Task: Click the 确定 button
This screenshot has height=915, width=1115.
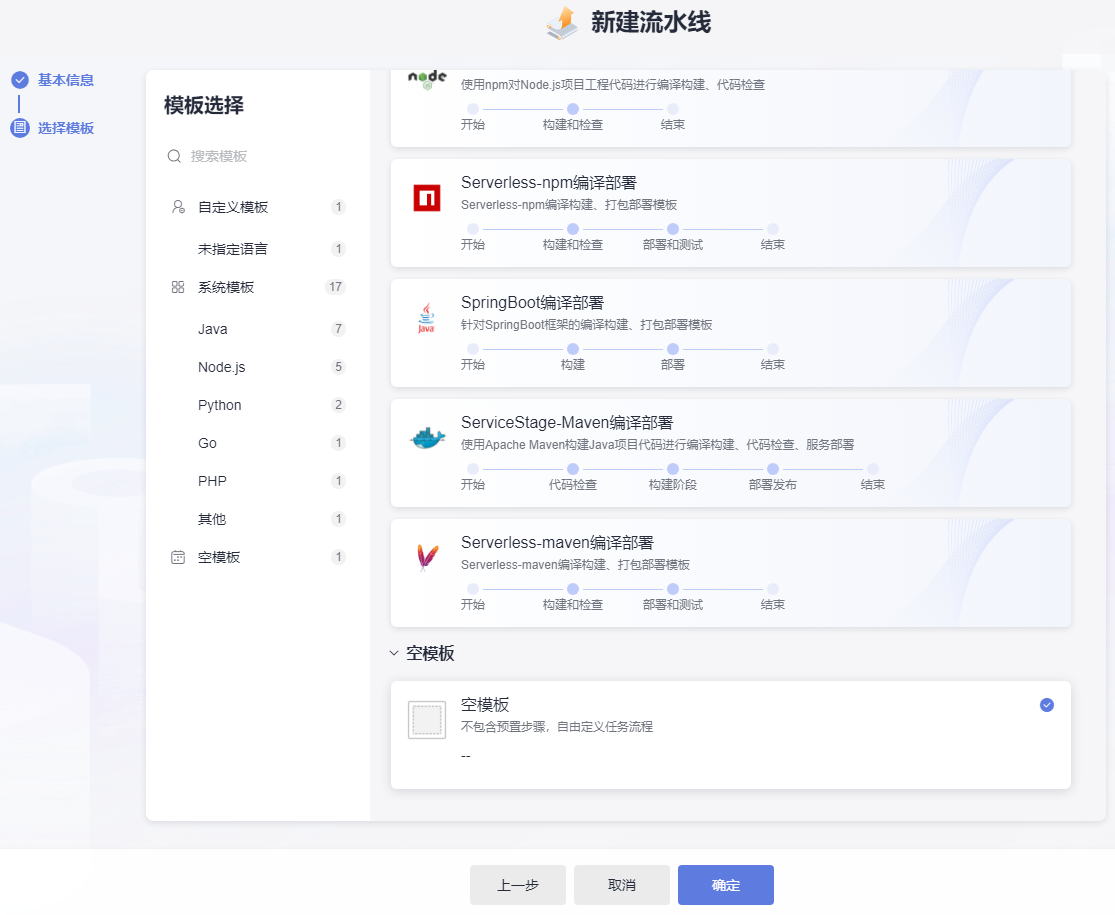Action: (x=725, y=885)
